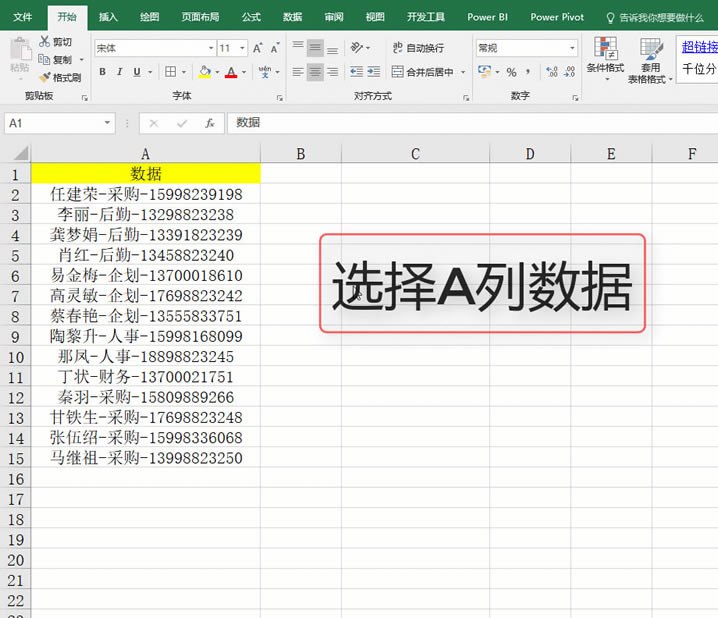Click the Format Painter (格式刷) brush
Screen dimensions: 718x618
46,77
